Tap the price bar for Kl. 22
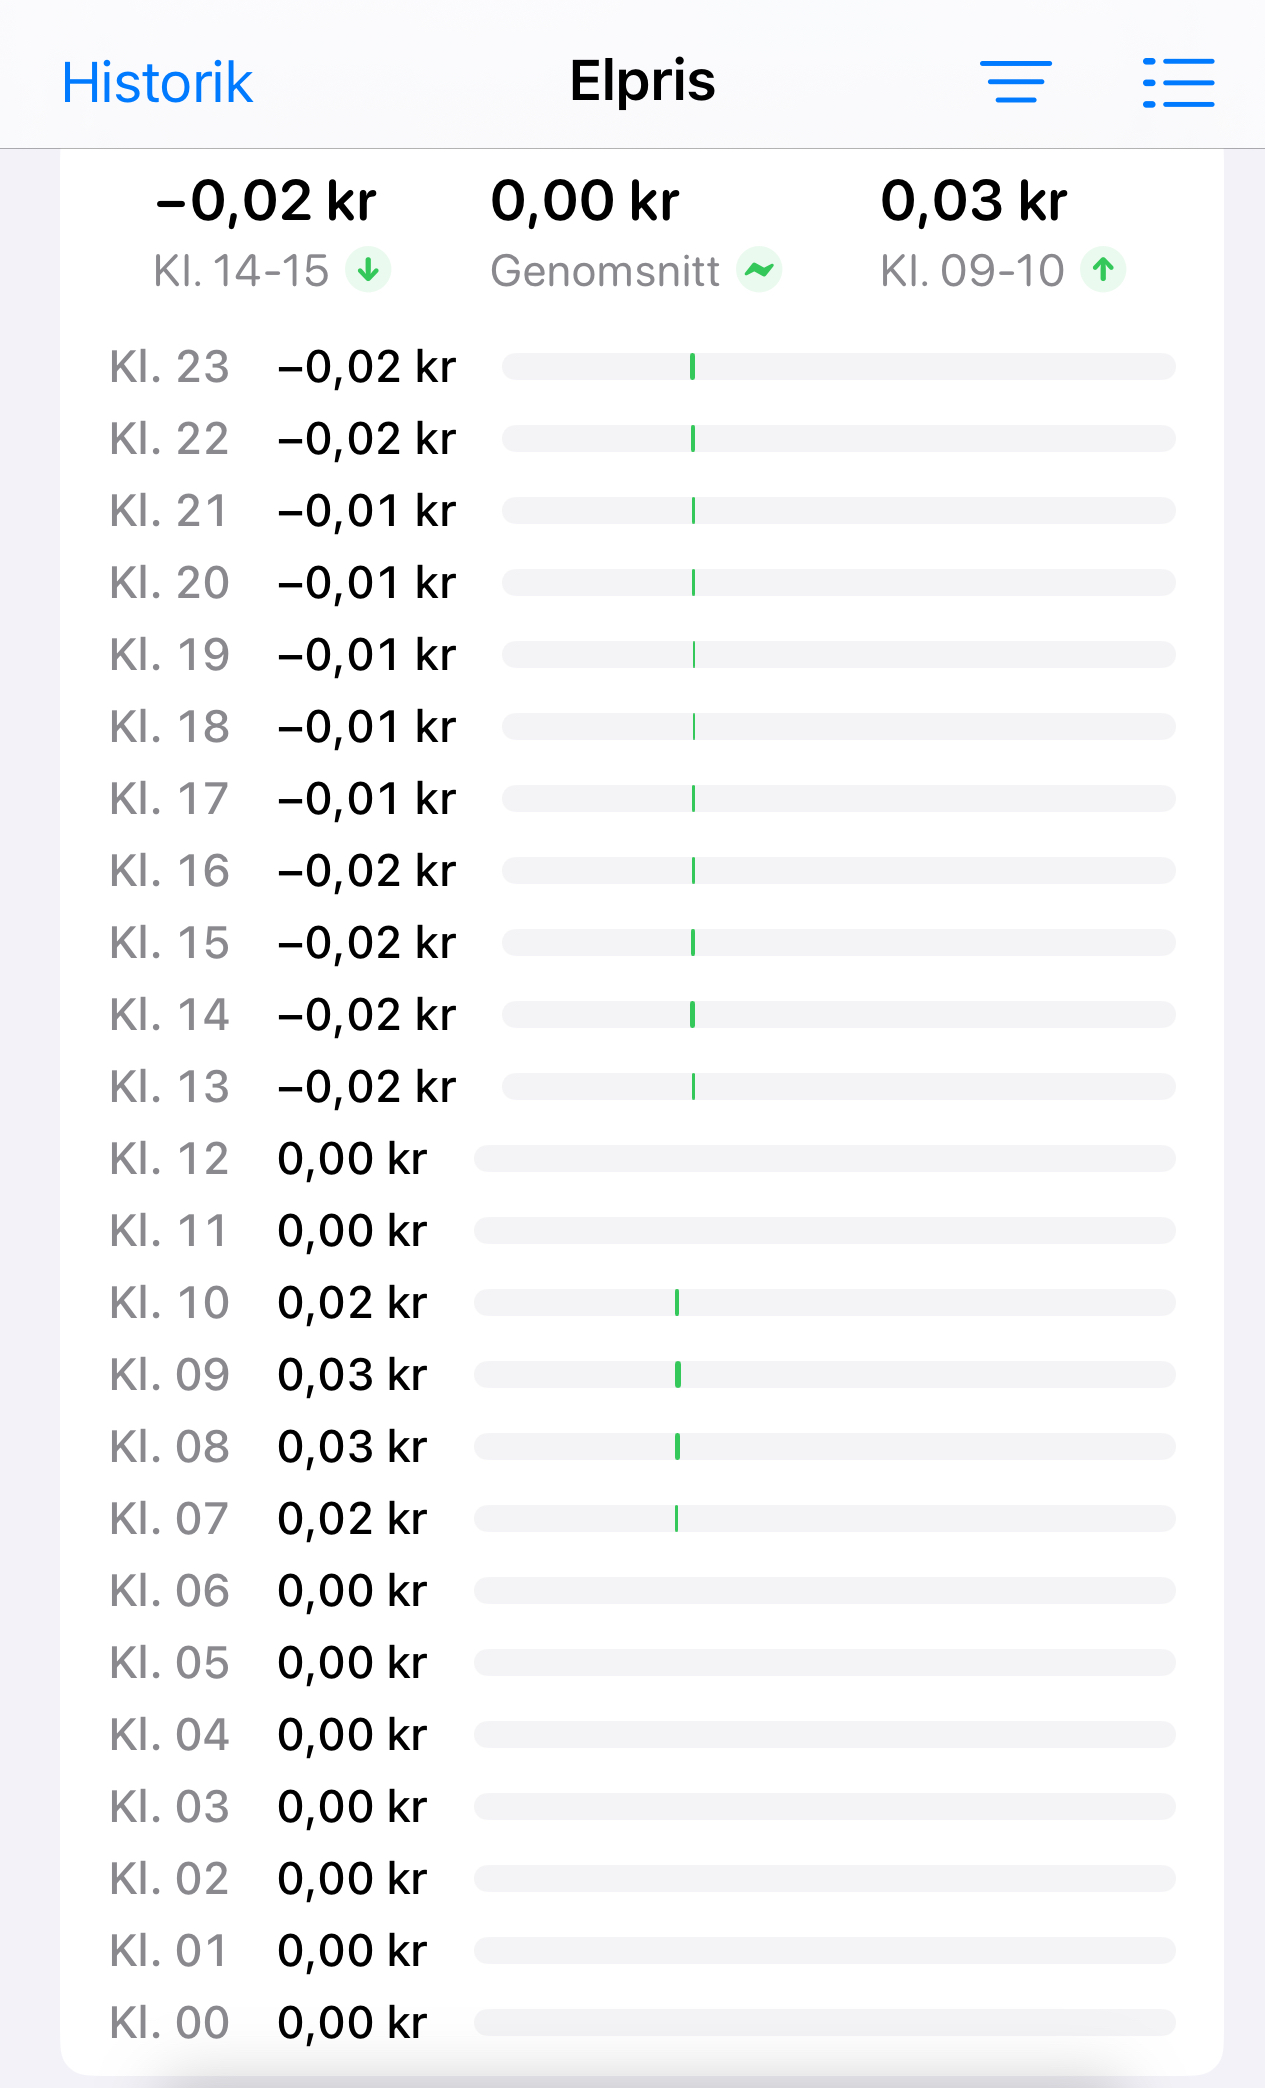 [x=838, y=439]
